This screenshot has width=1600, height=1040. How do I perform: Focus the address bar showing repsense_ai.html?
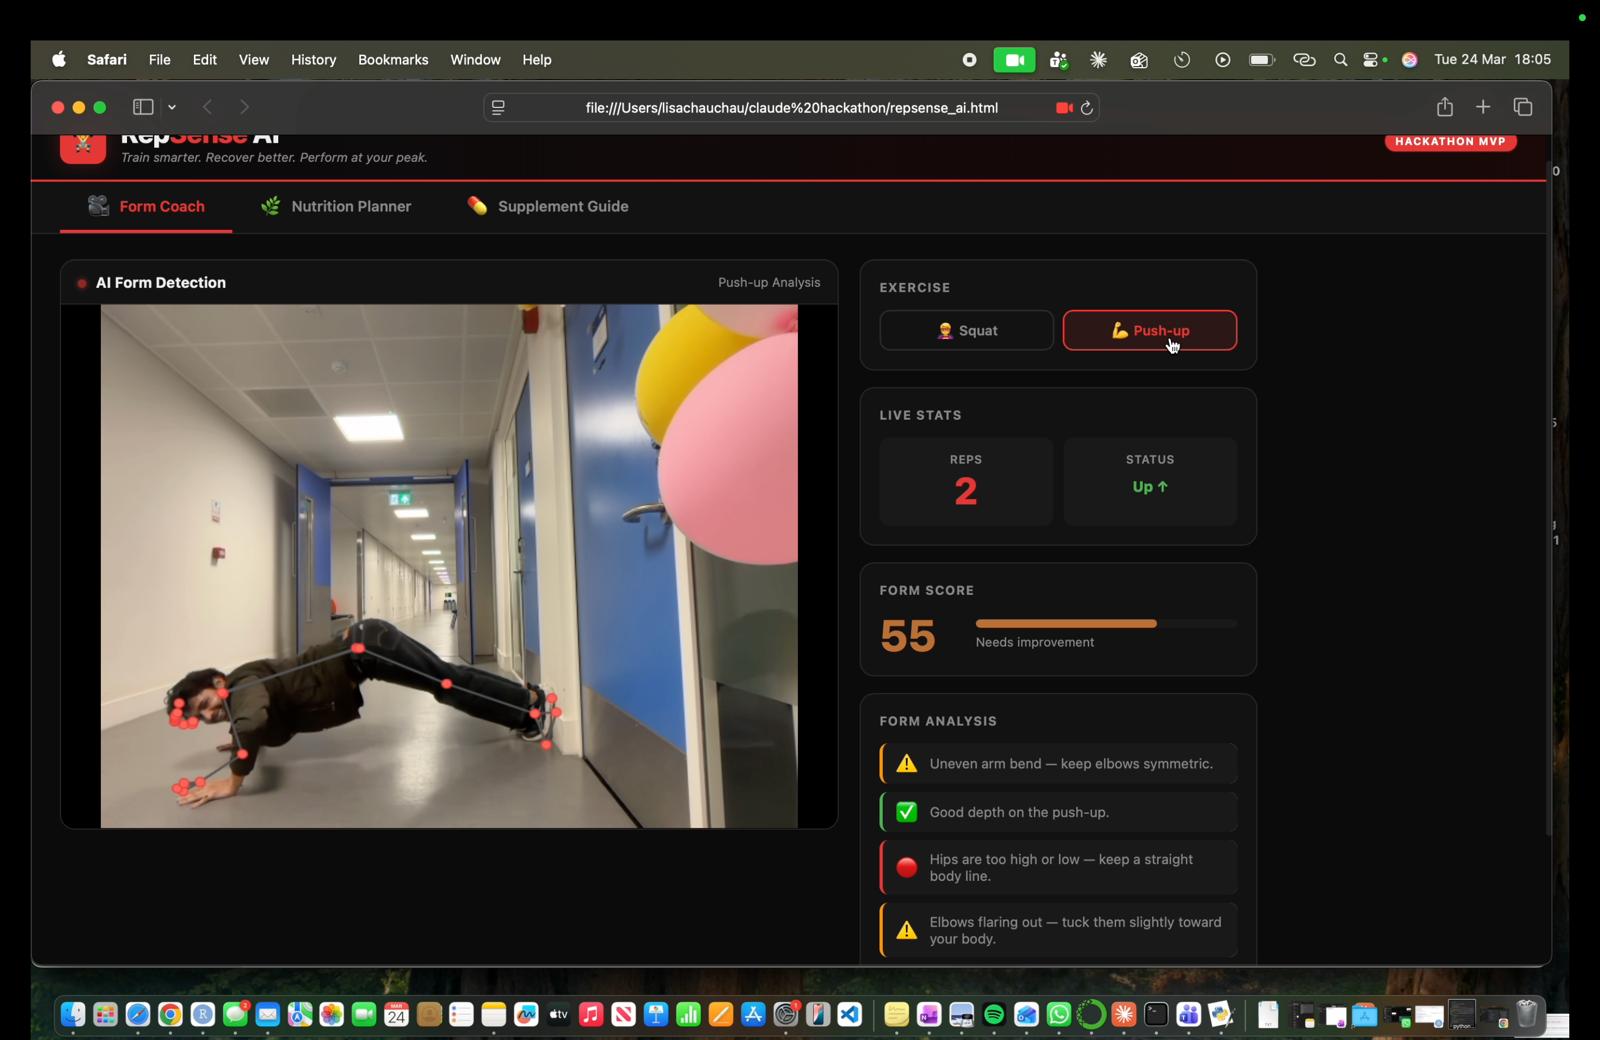point(791,108)
